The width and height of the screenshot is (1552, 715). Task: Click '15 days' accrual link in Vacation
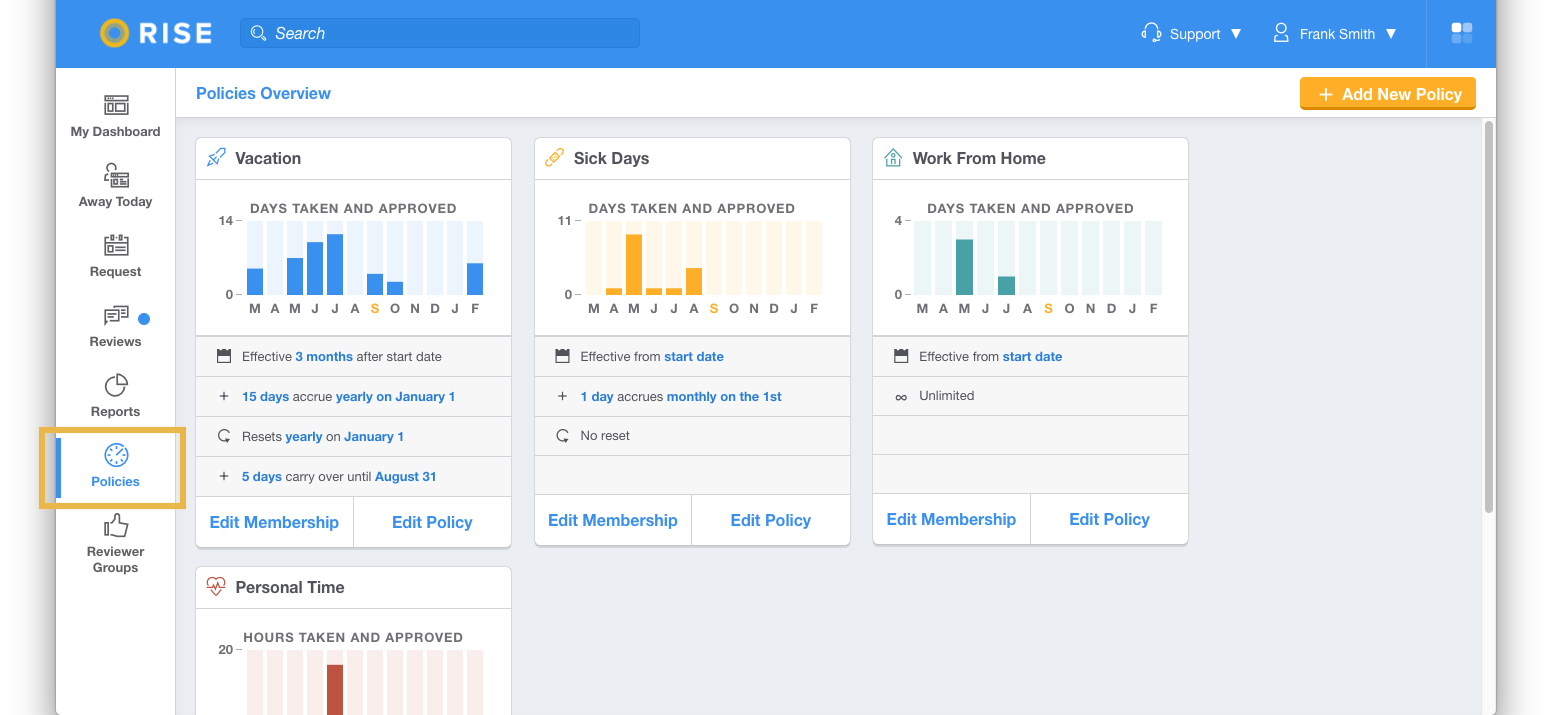(265, 396)
